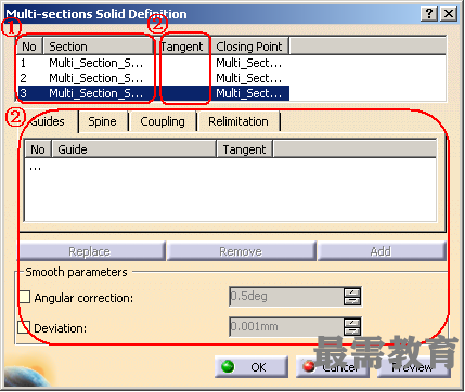Open the Spine tab
Image resolution: width=465 pixels, height=392 pixels.
coord(103,122)
